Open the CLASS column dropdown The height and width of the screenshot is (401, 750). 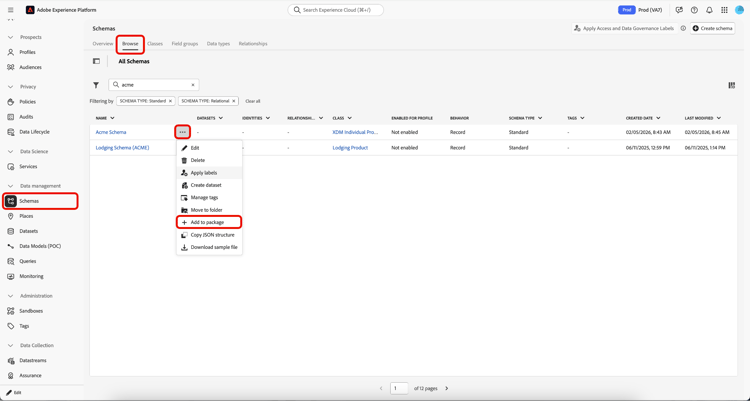click(350, 118)
